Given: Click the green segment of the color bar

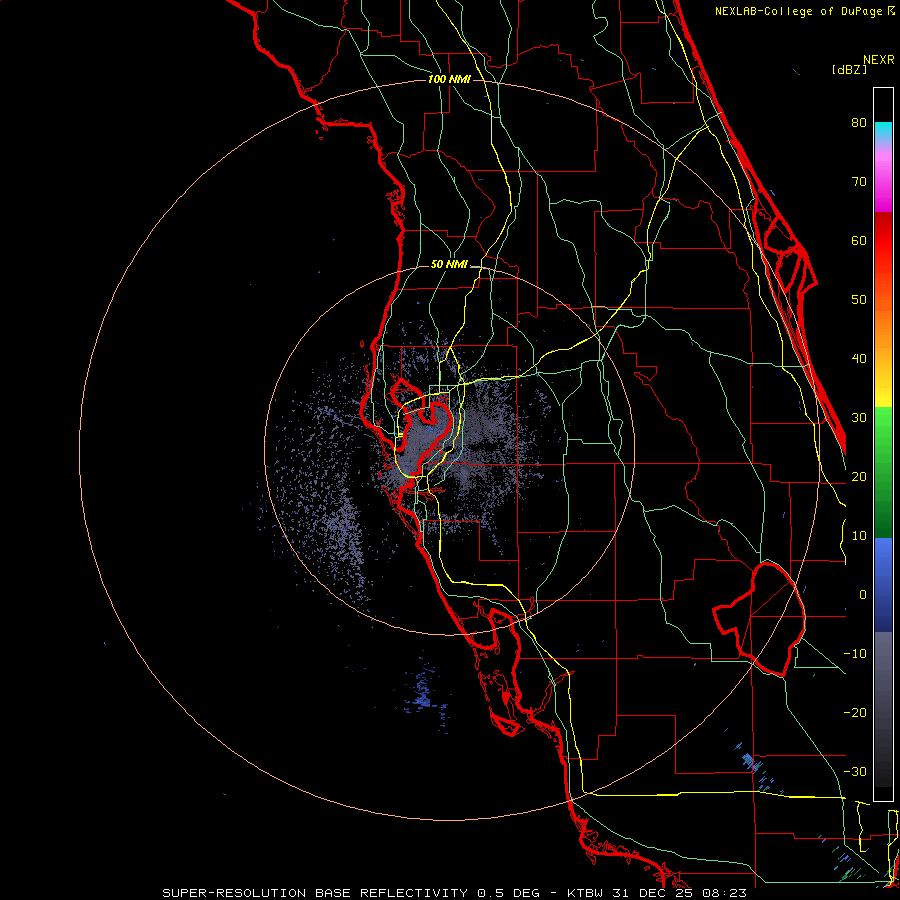Looking at the screenshot, I should (x=883, y=472).
